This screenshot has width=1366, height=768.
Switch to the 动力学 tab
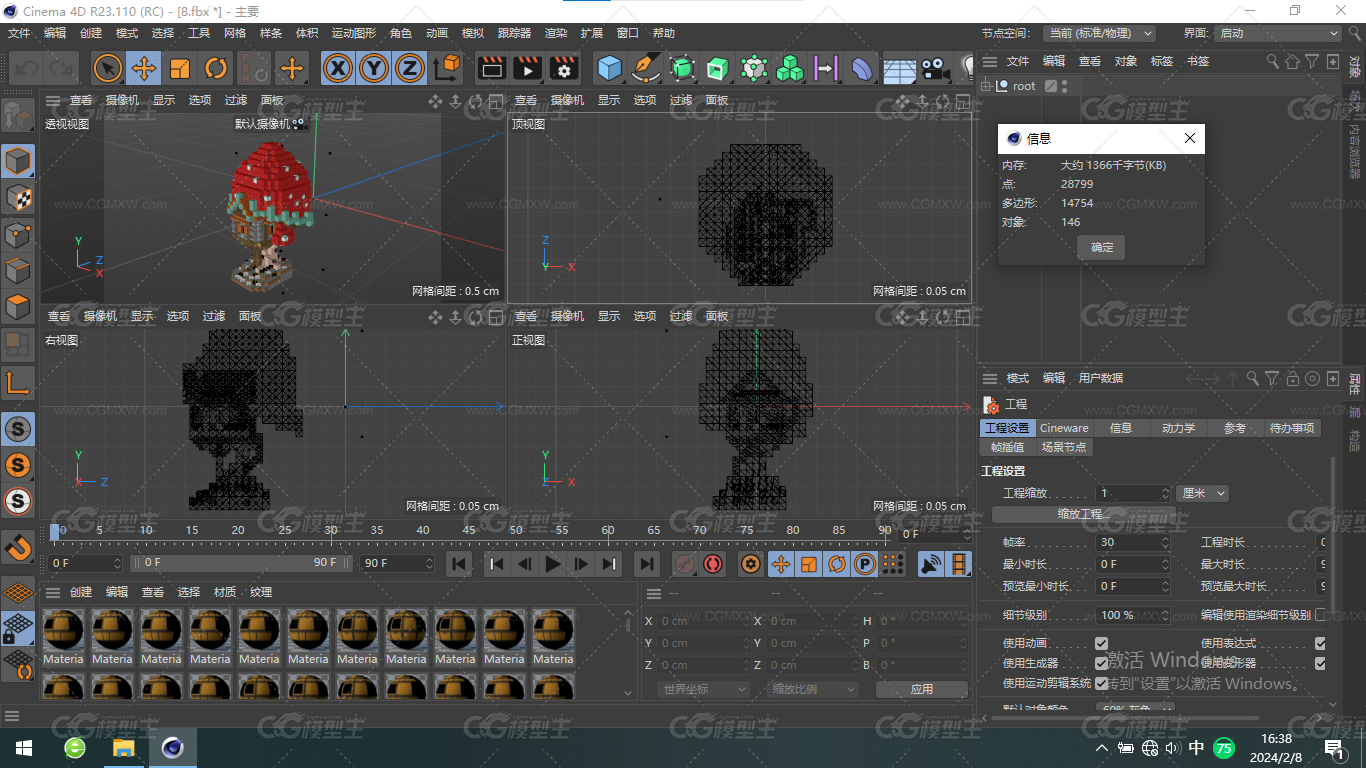[x=1178, y=428]
